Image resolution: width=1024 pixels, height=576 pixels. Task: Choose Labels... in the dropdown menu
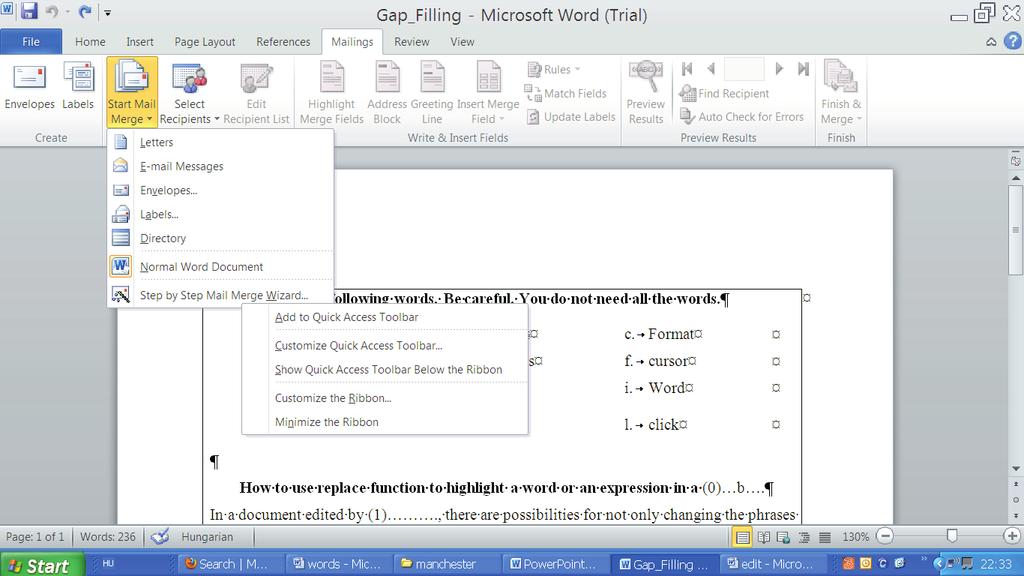pos(221,214)
